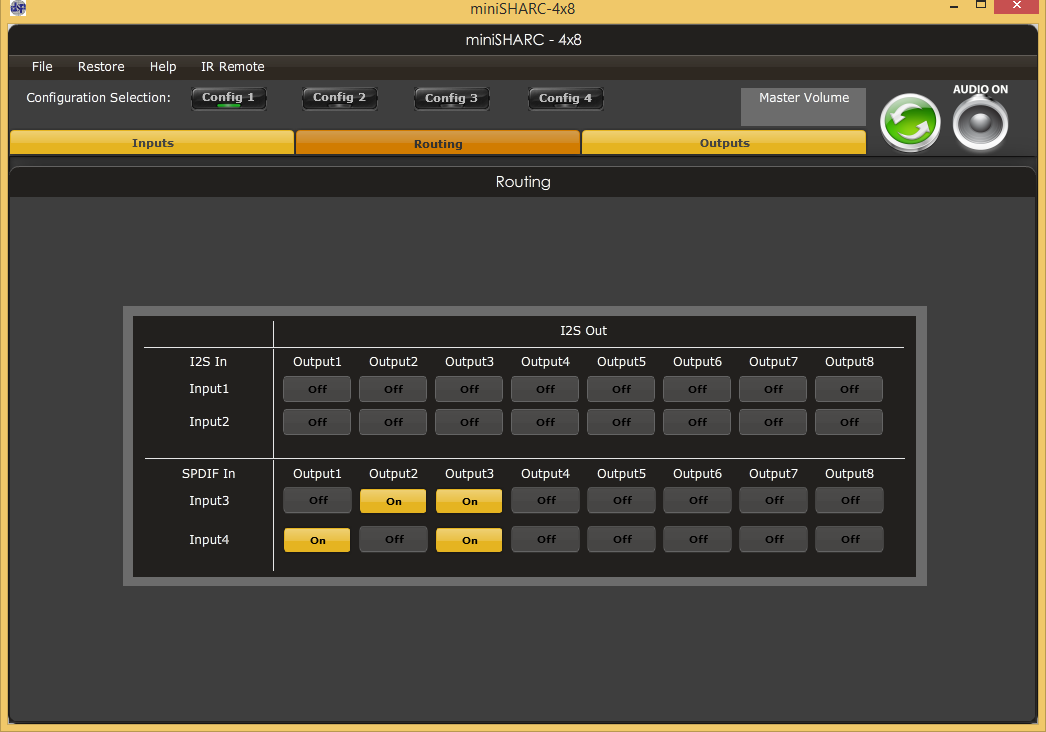Toggle I2S Input2 to Output2 routing
1046x732 pixels.
[393, 422]
